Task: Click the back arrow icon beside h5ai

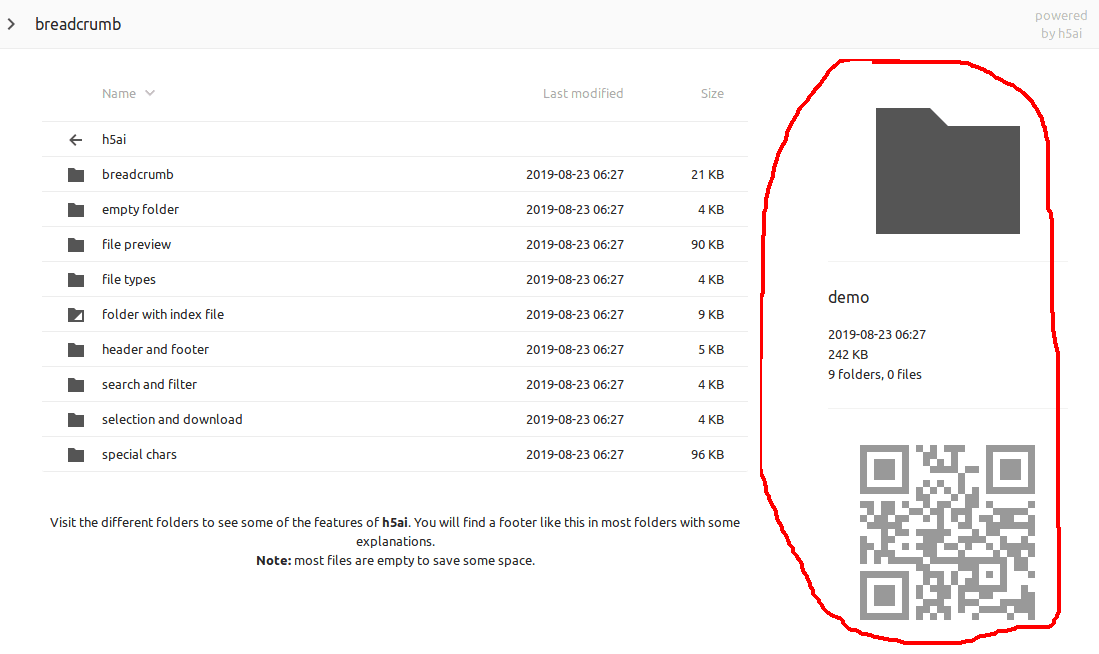Action: point(75,140)
